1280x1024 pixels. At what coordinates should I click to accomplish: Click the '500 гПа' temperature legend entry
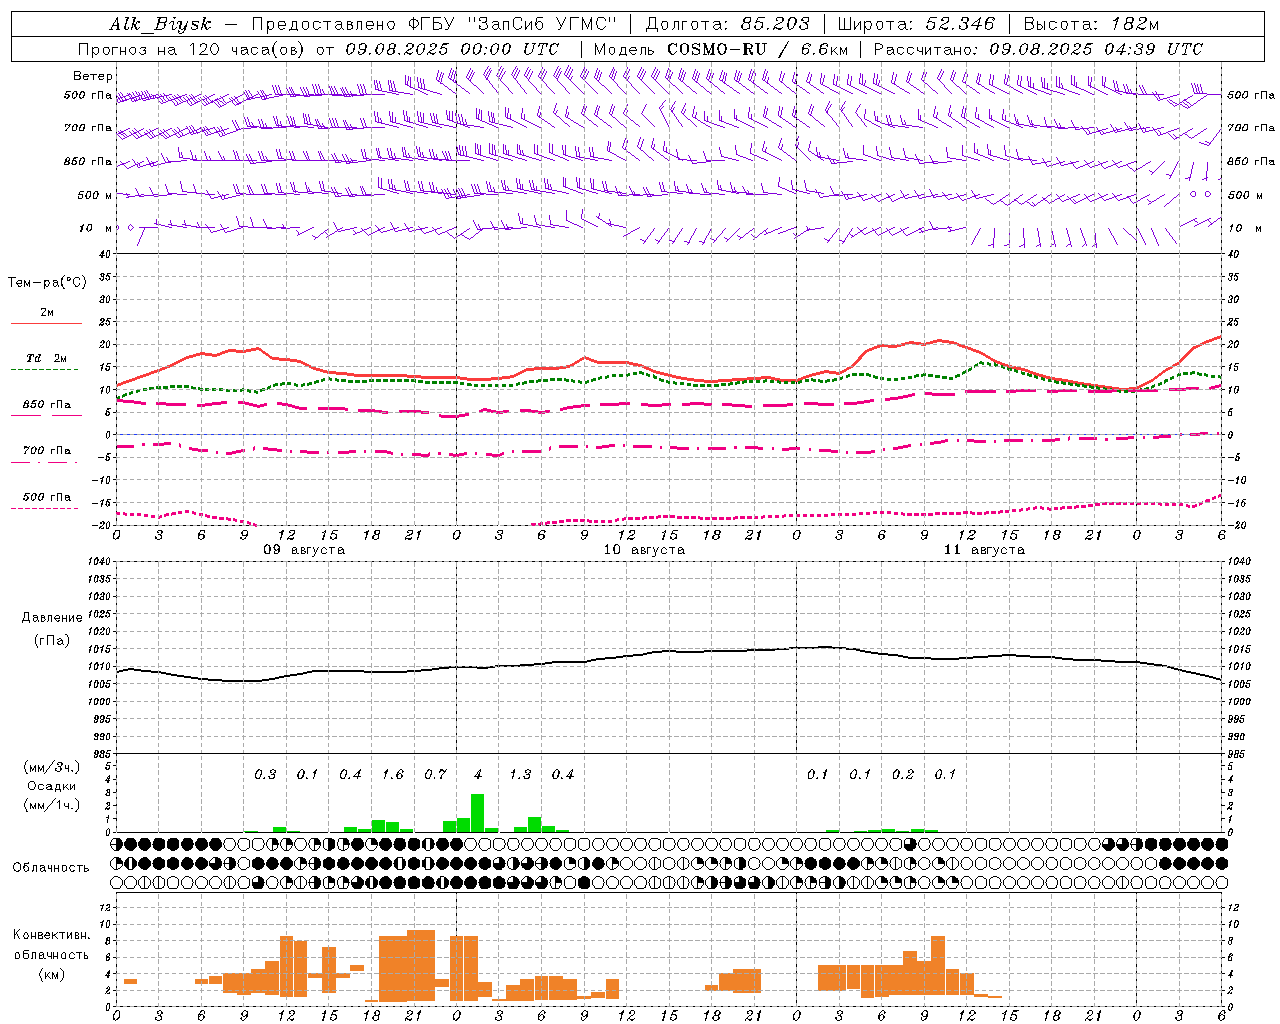pos(46,500)
